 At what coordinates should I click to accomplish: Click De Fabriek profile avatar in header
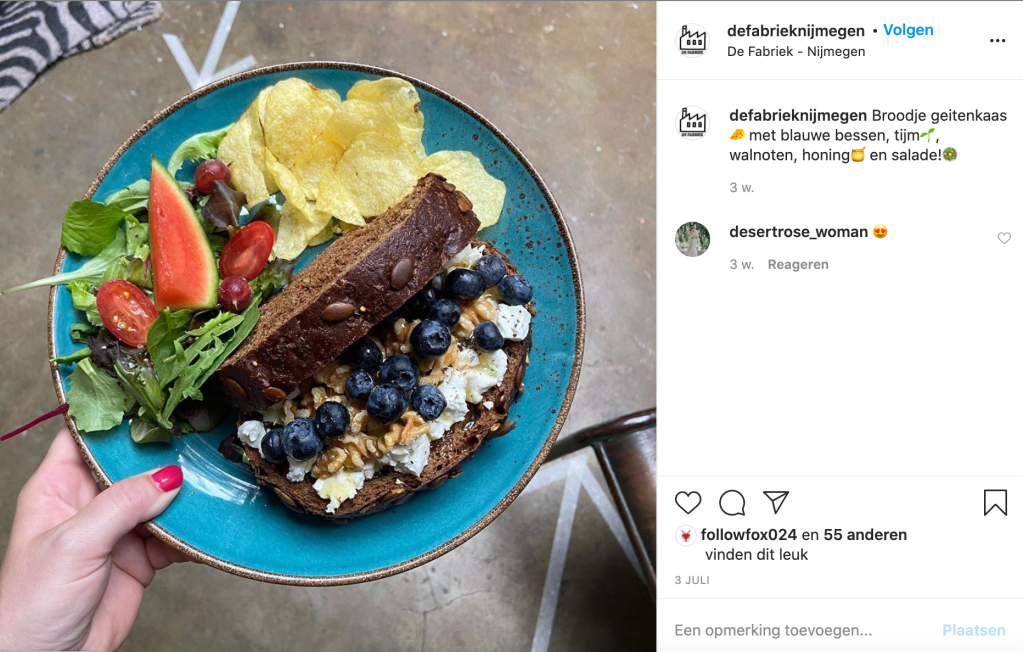pos(692,40)
